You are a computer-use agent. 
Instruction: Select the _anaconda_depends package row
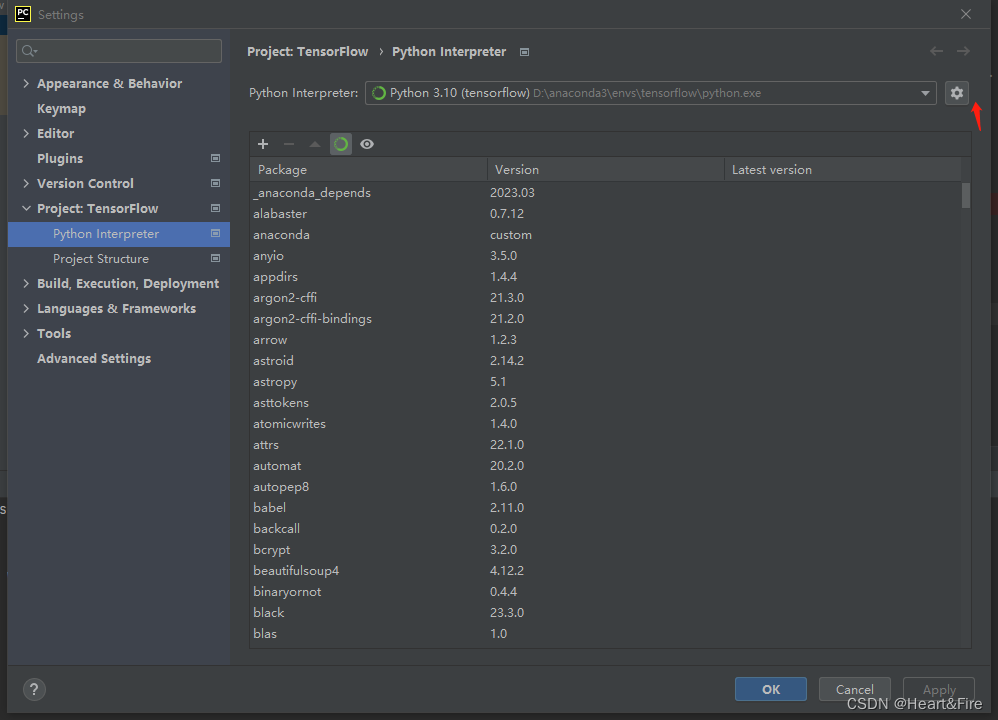tap(605, 192)
